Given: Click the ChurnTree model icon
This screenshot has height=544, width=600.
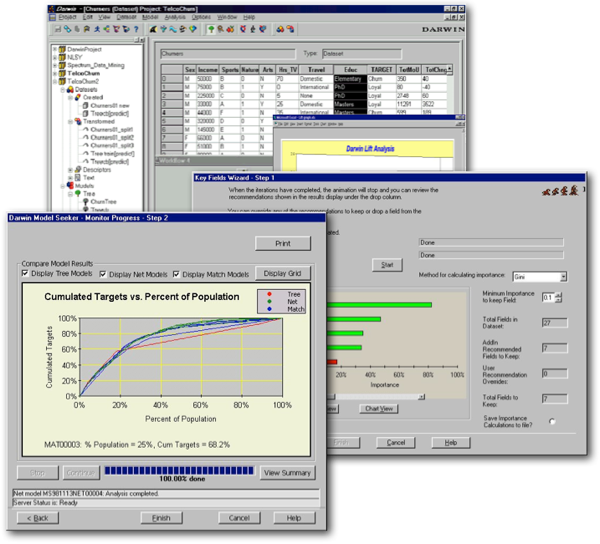Looking at the screenshot, I should click(x=86, y=202).
